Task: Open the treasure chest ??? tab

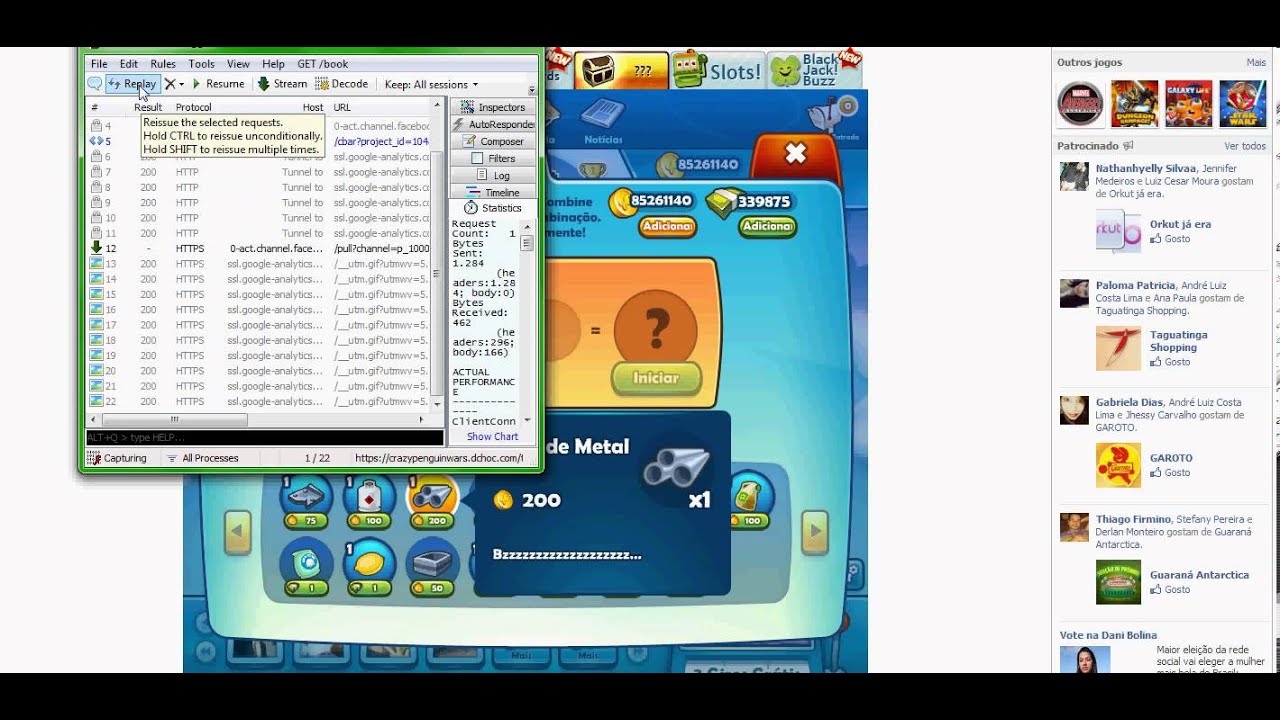Action: tap(621, 70)
